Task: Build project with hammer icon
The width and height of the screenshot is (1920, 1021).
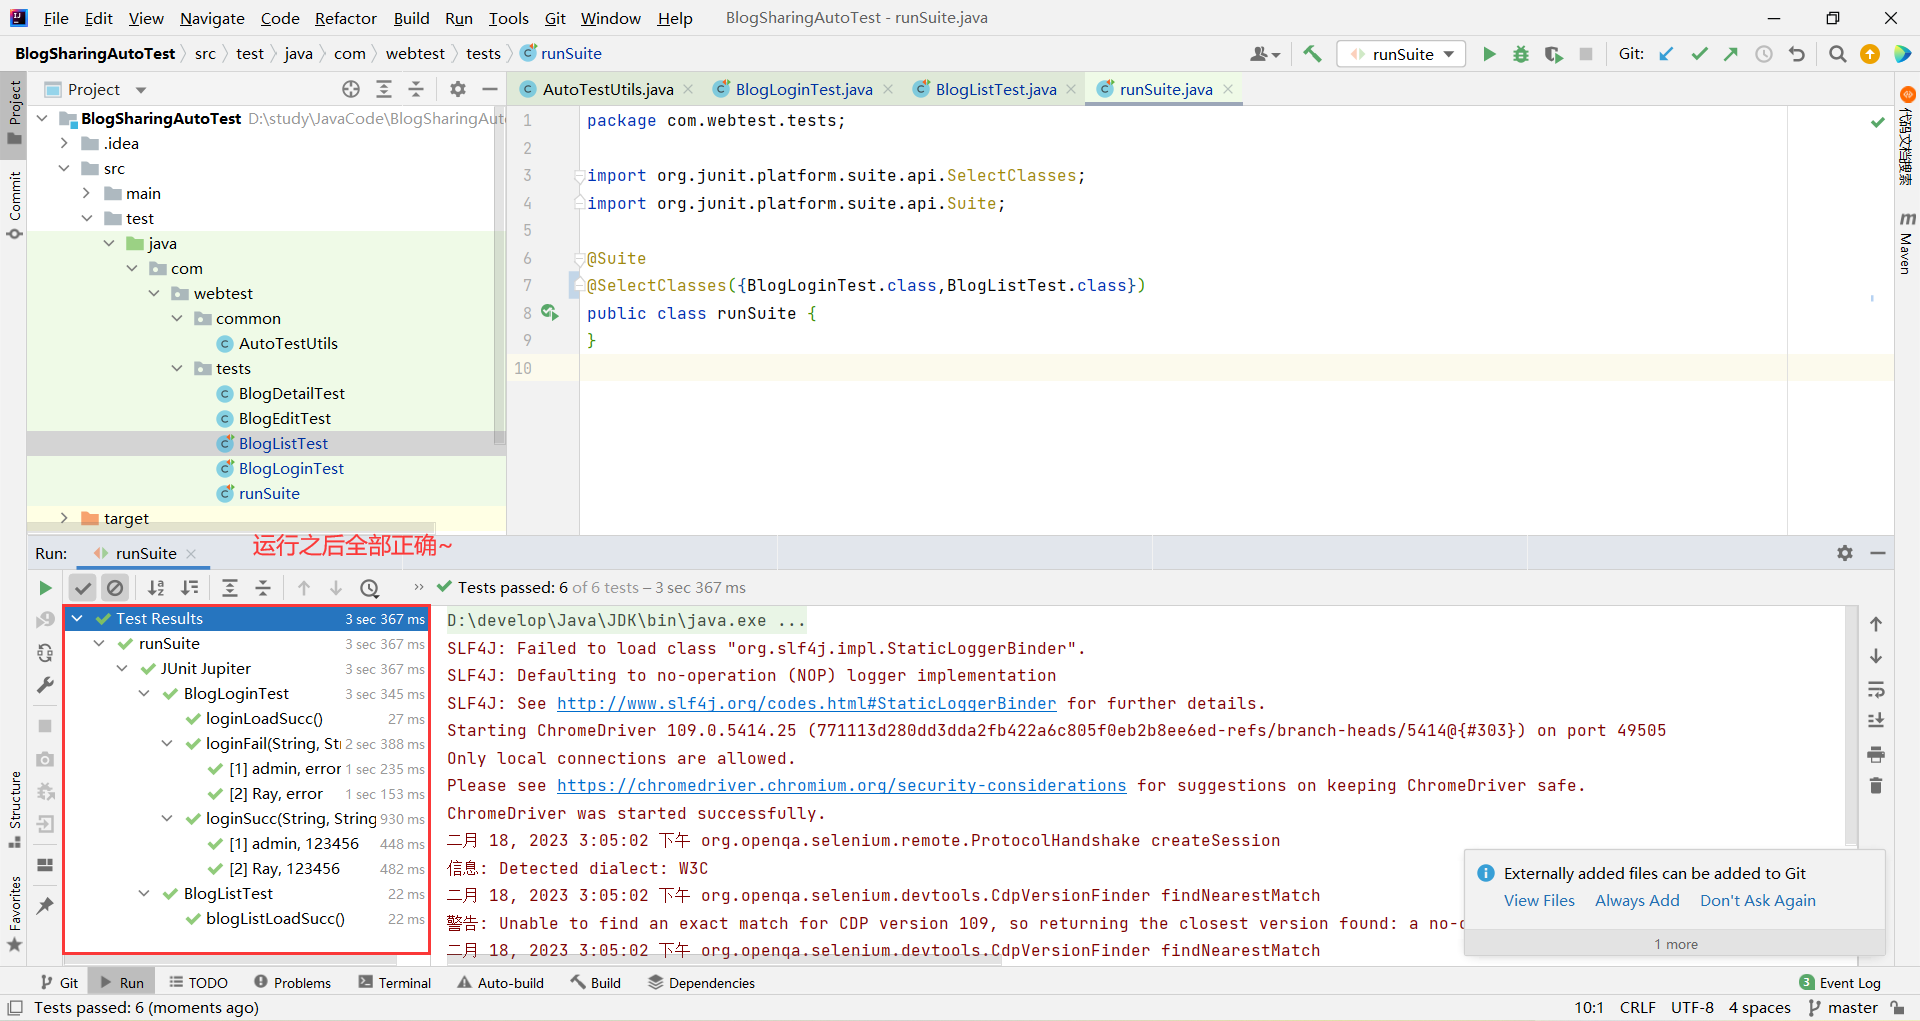Action: pyautogui.click(x=1313, y=54)
